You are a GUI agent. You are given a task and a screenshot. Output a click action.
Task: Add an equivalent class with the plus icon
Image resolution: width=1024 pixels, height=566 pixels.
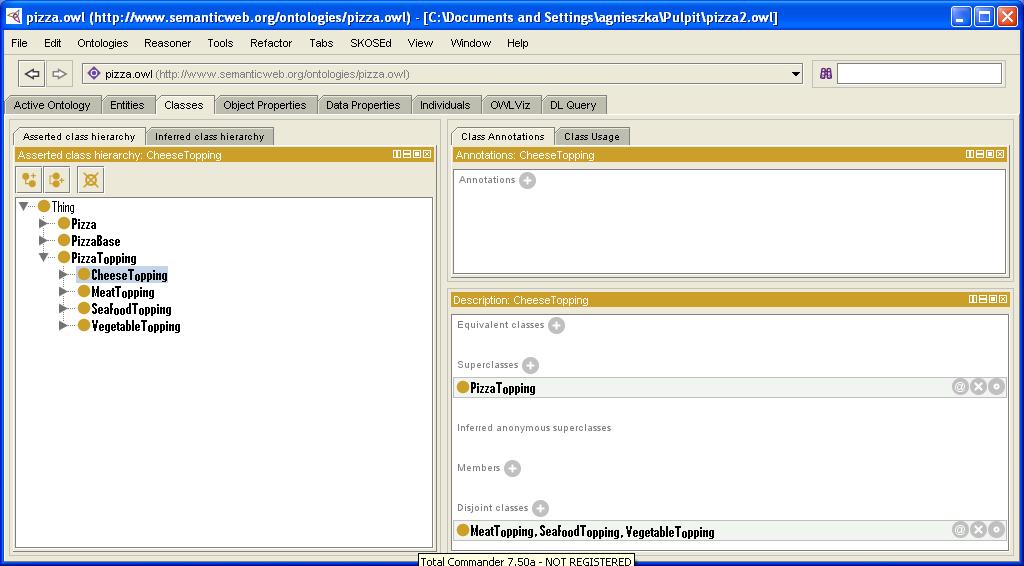pos(556,325)
